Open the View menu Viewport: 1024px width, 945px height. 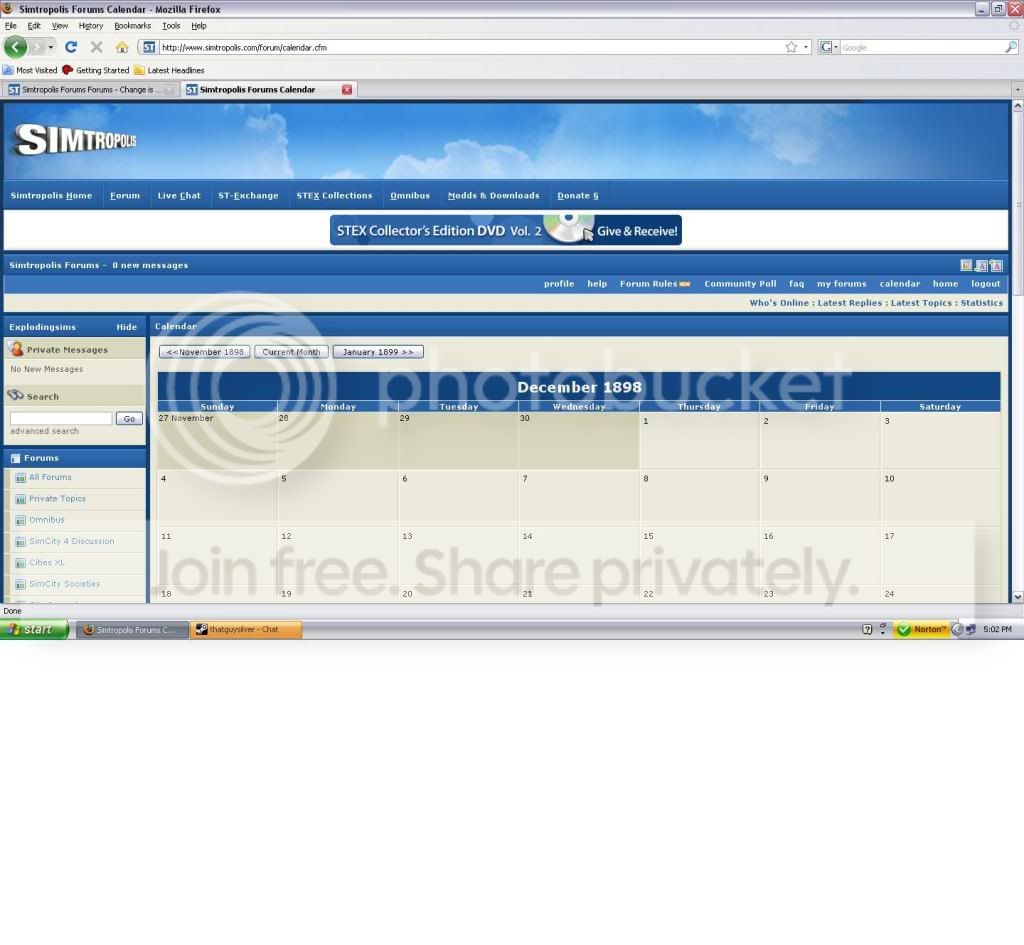pos(59,26)
